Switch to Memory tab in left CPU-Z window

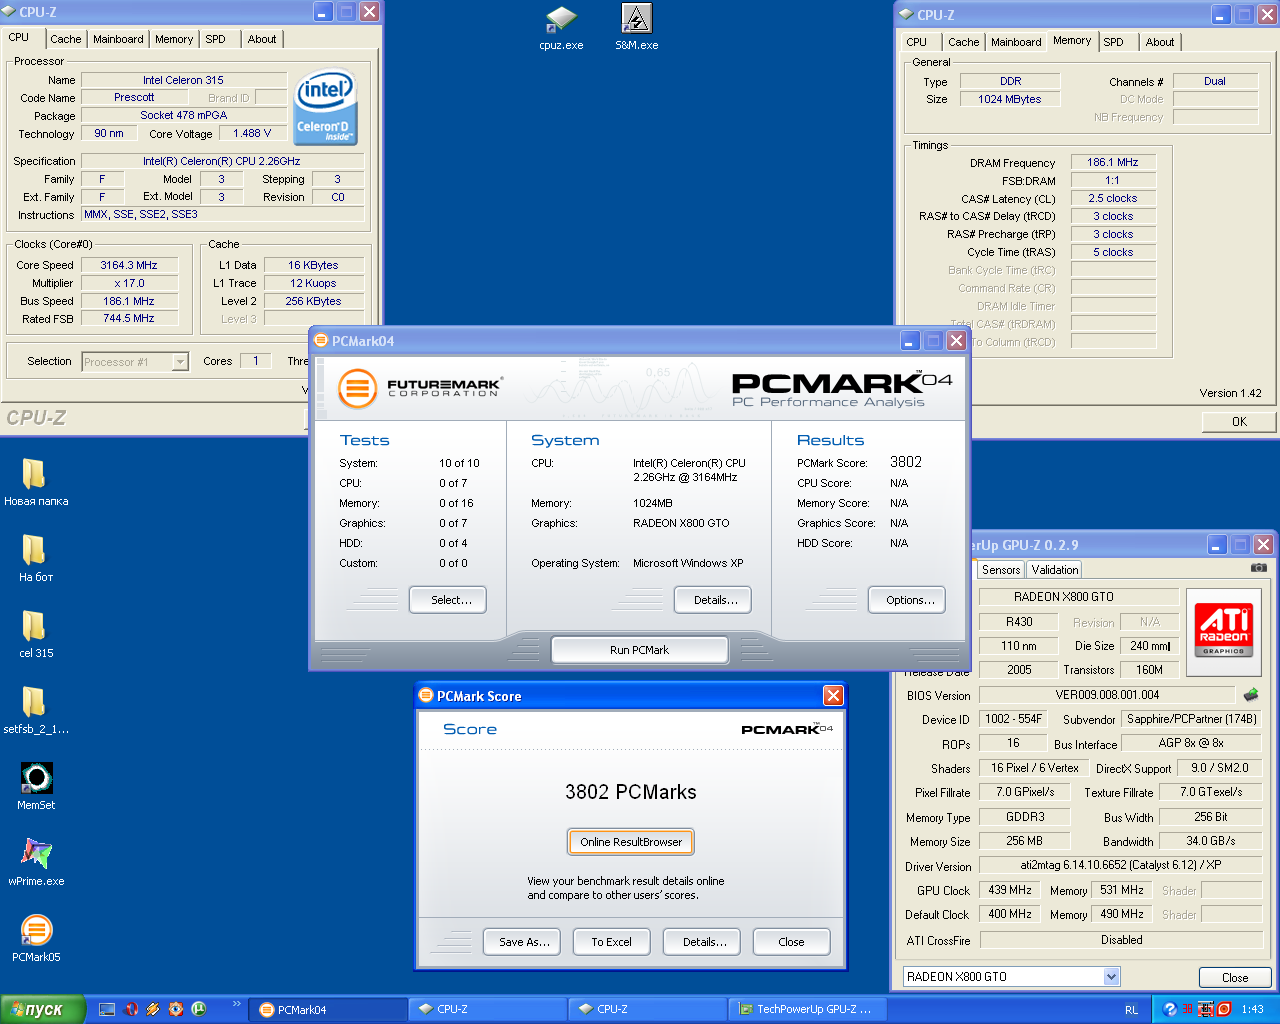(174, 39)
